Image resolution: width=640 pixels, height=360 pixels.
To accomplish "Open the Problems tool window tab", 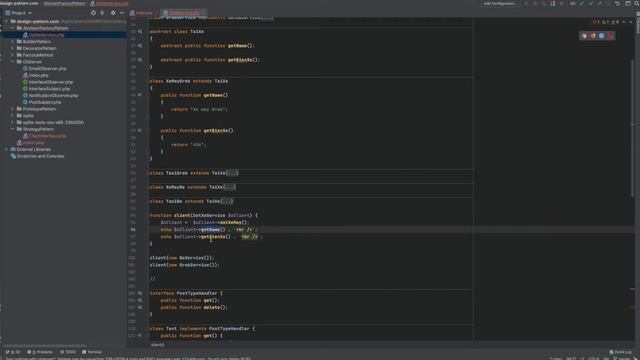I will (40, 352).
